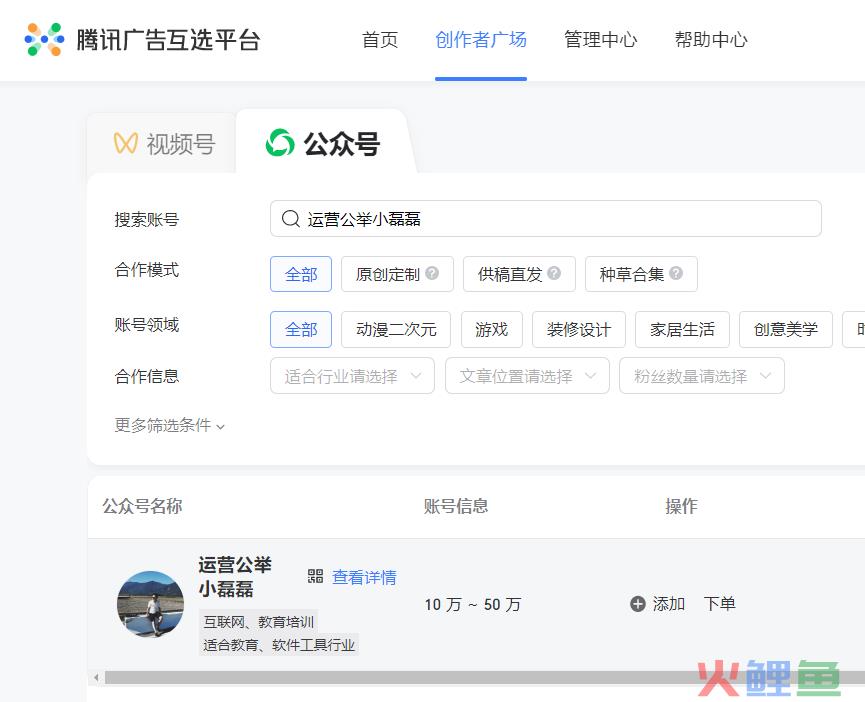The image size is (865, 702).
Task: Select the 原创定制 cooperation mode
Action: [x=397, y=274]
